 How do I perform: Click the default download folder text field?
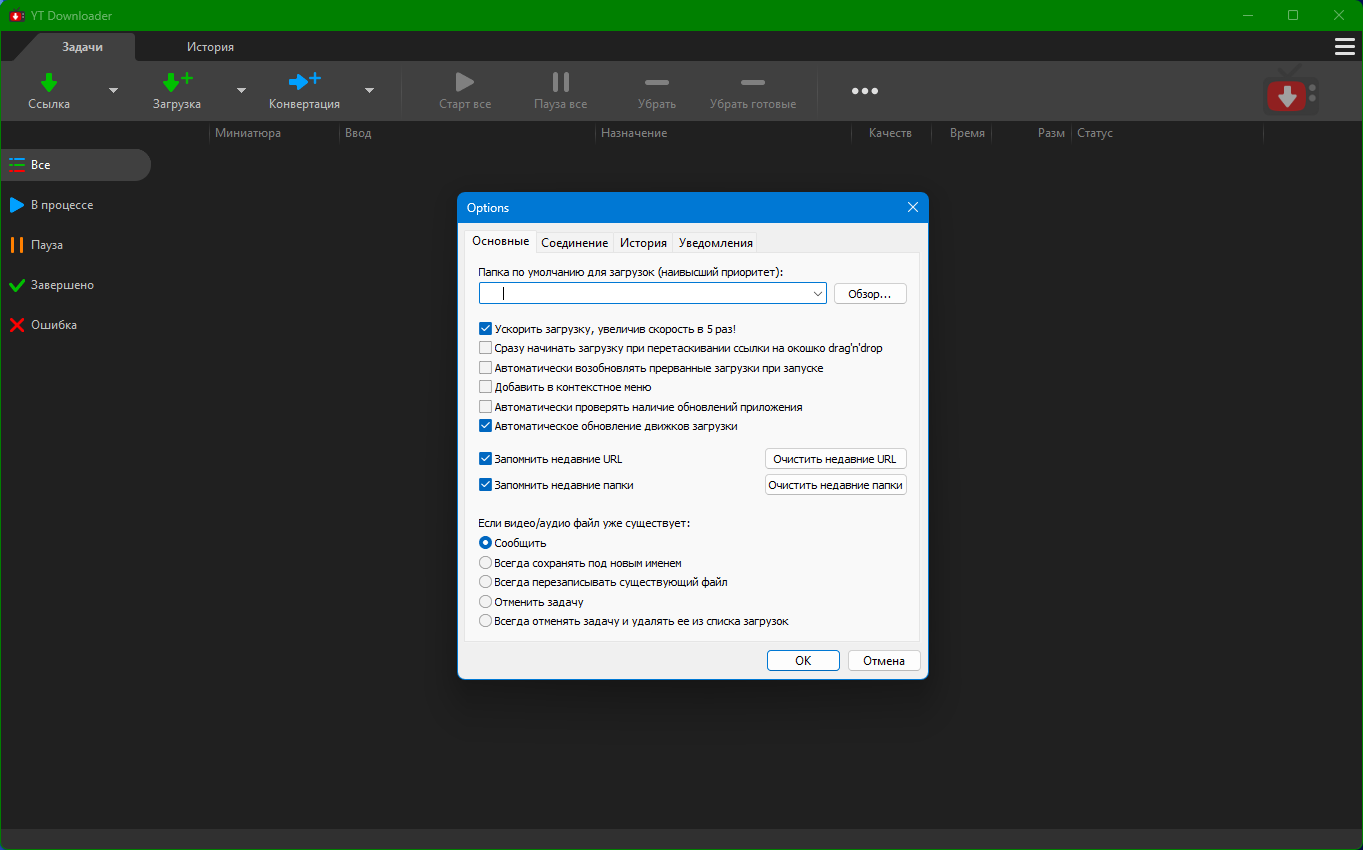click(x=645, y=294)
